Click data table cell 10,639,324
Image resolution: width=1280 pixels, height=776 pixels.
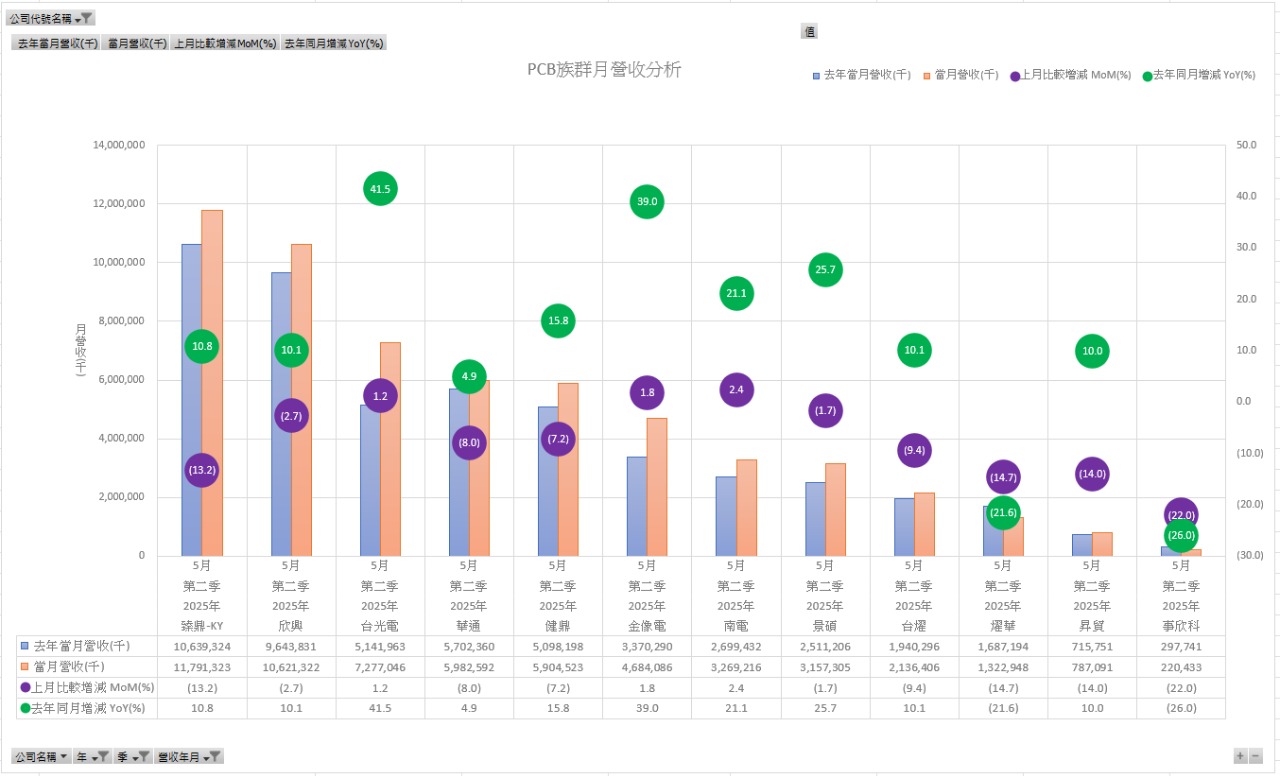click(x=202, y=646)
